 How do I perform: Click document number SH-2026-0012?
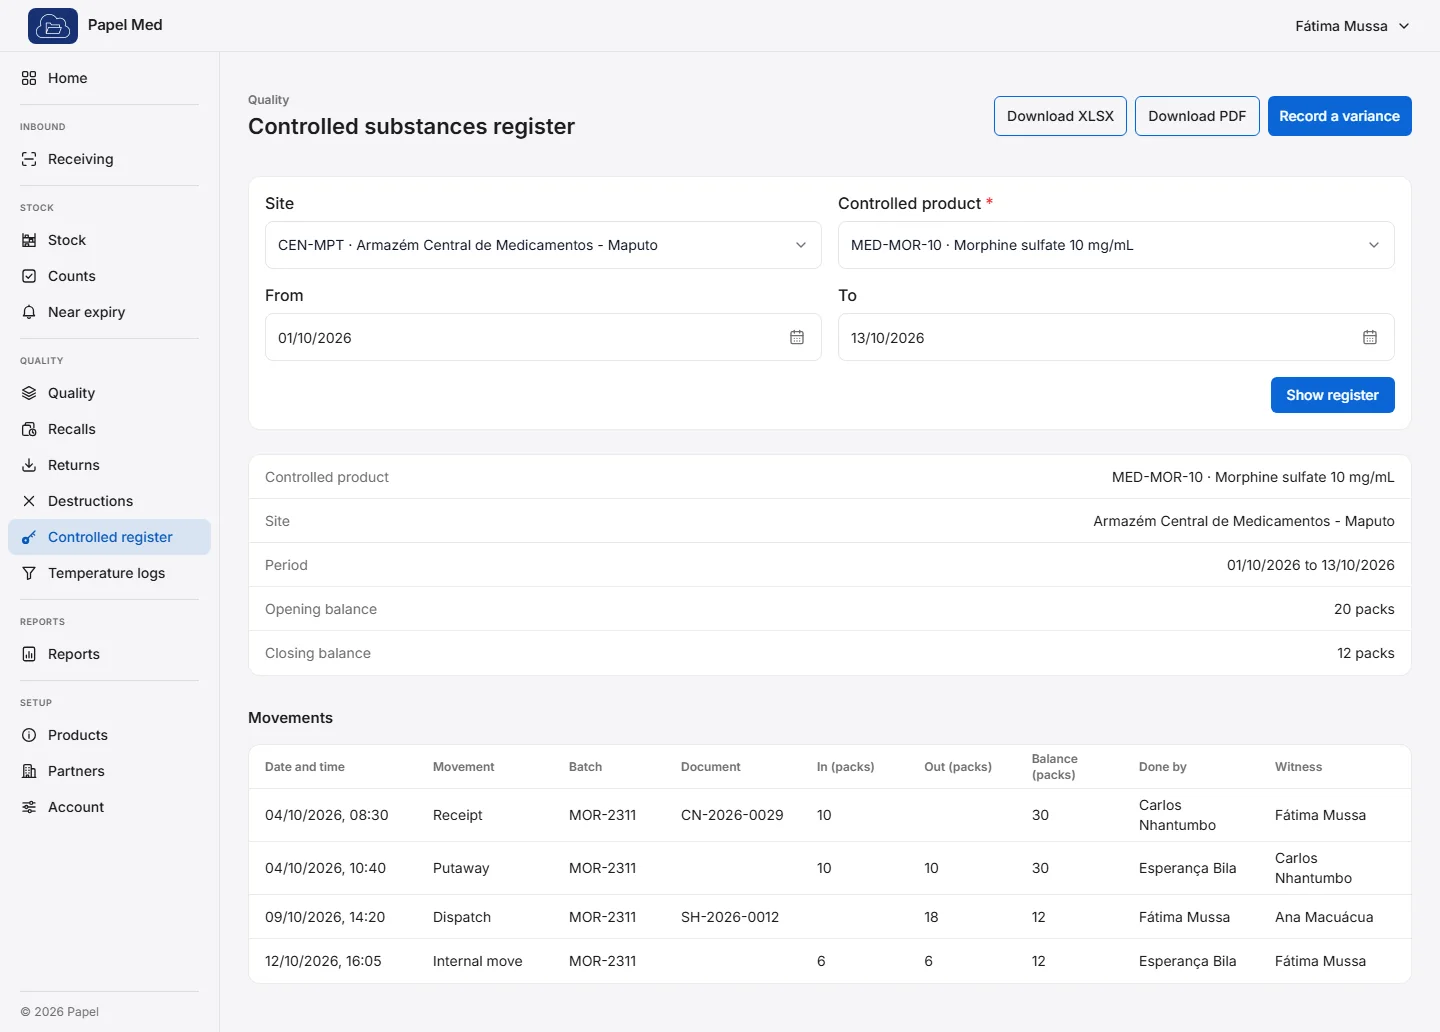tap(730, 917)
